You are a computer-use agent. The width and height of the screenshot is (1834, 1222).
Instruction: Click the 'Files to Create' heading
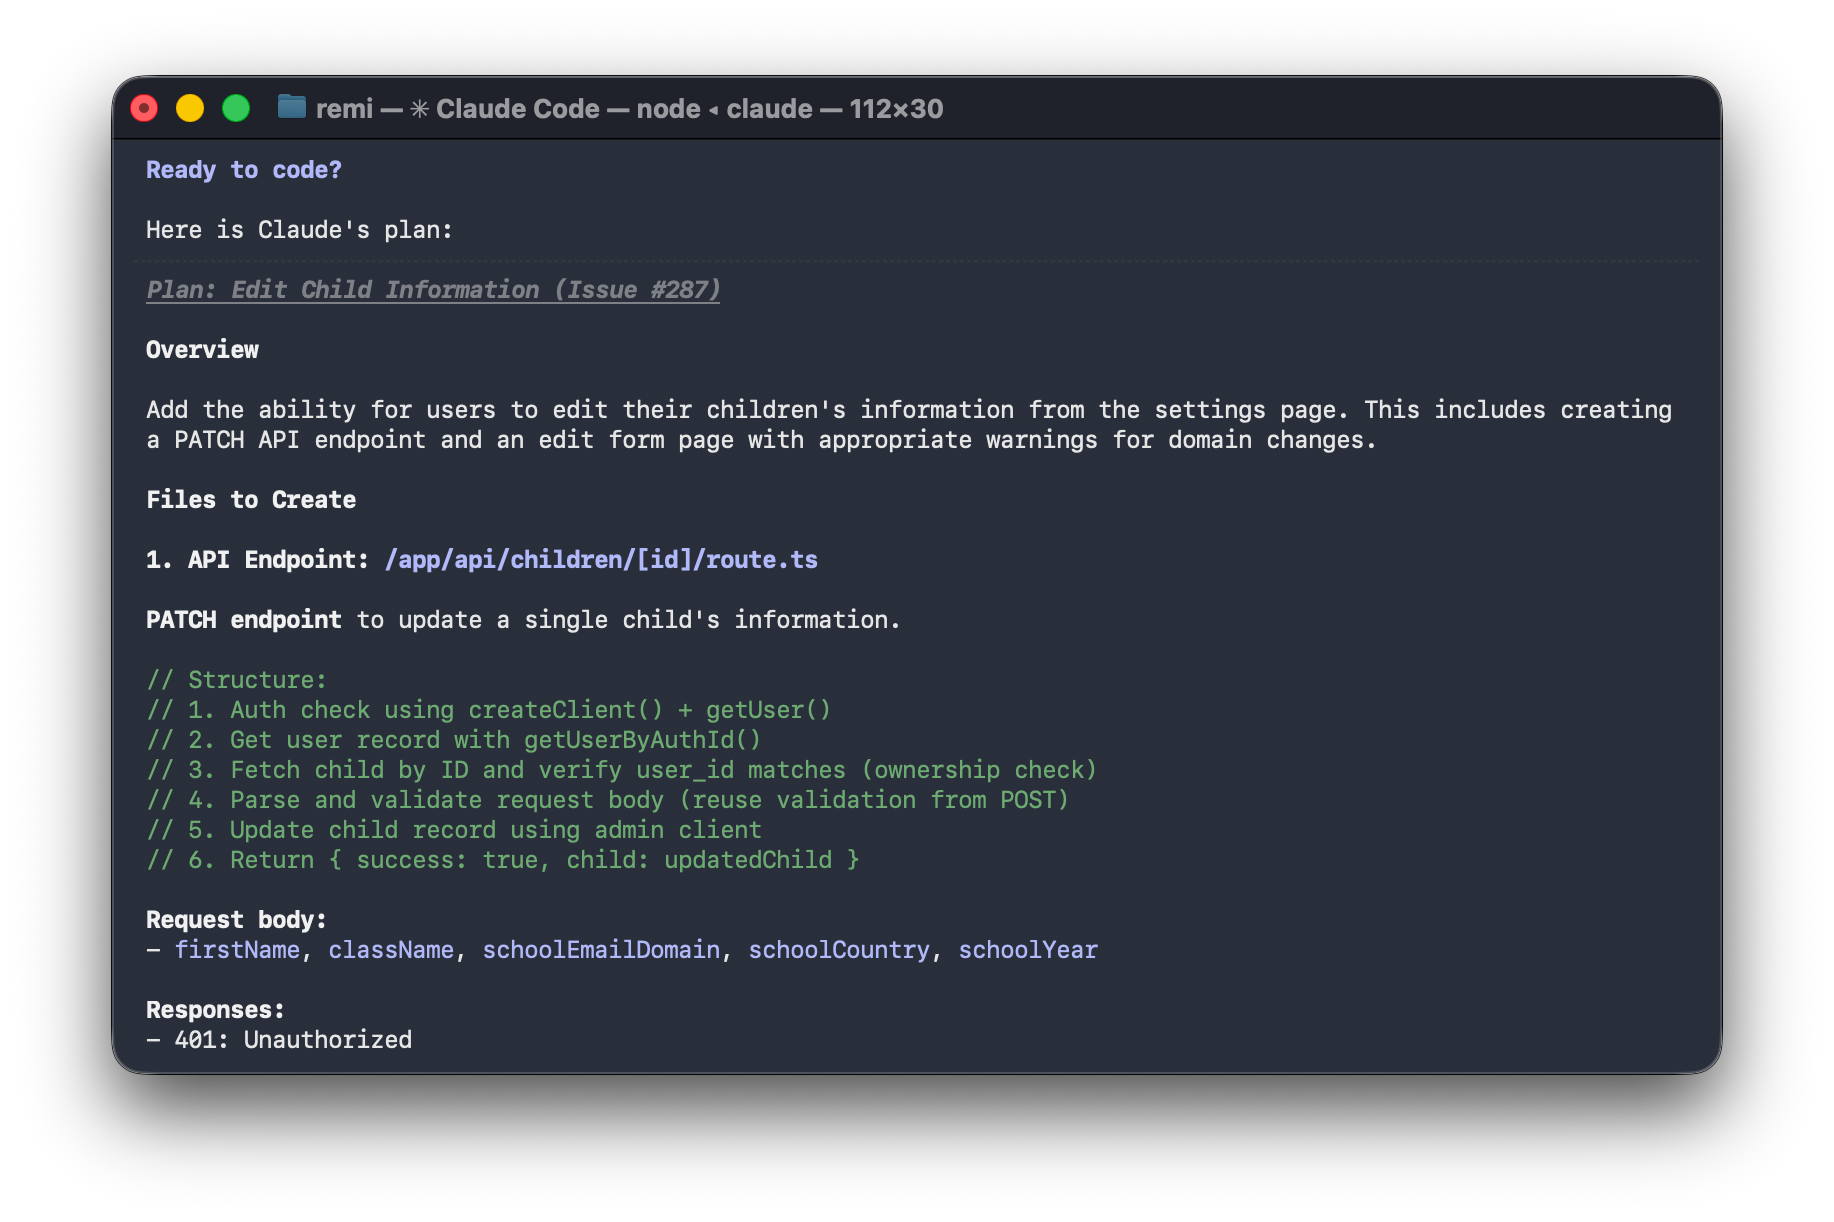pyautogui.click(x=251, y=500)
